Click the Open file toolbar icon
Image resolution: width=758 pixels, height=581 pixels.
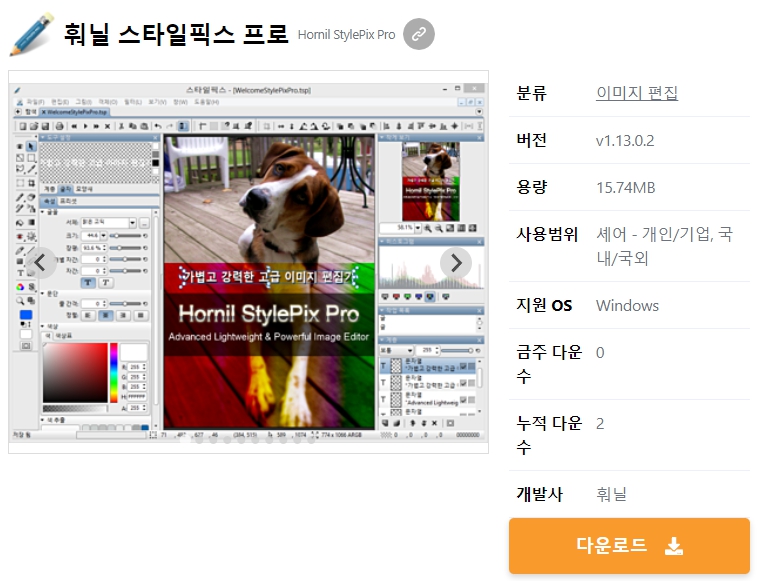click(34, 126)
